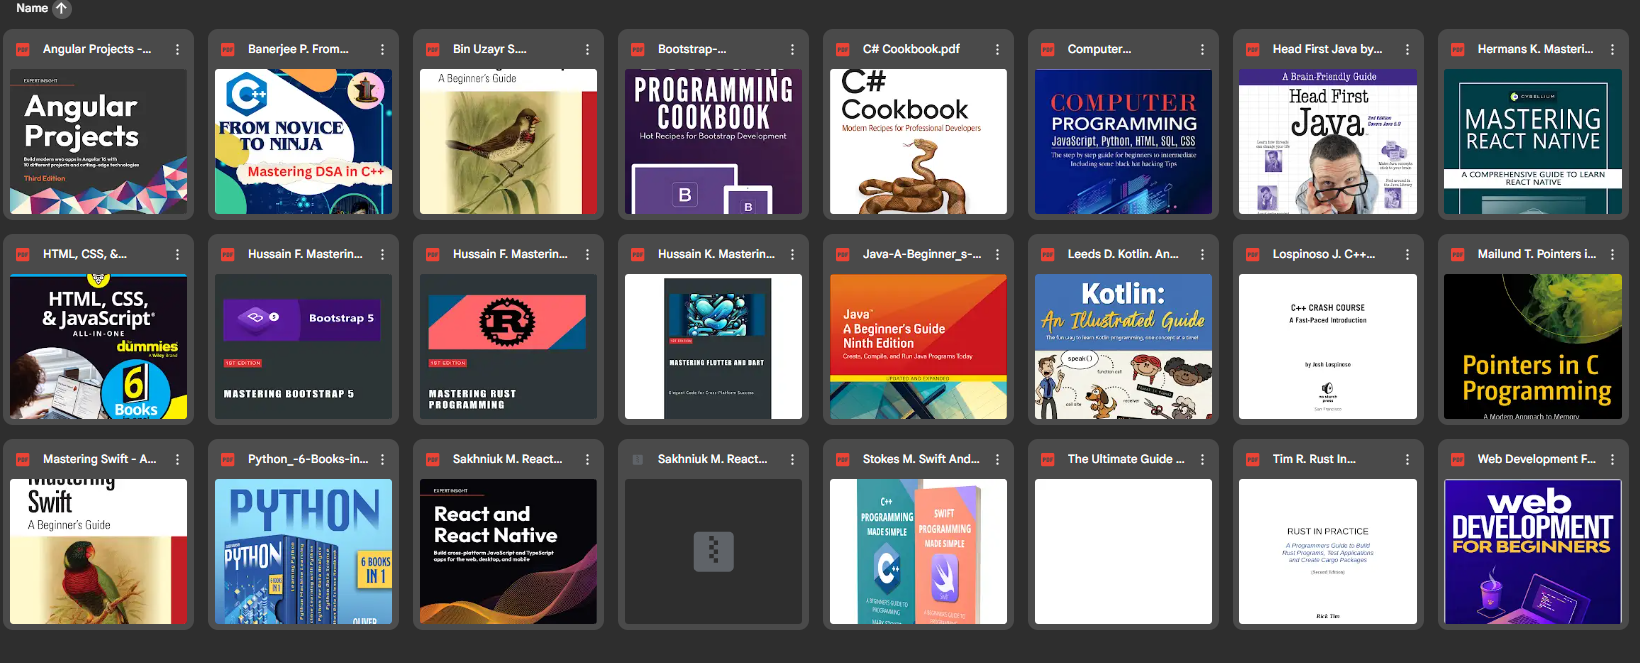Open more actions for Angular Projects file
1640x663 pixels.
click(177, 49)
